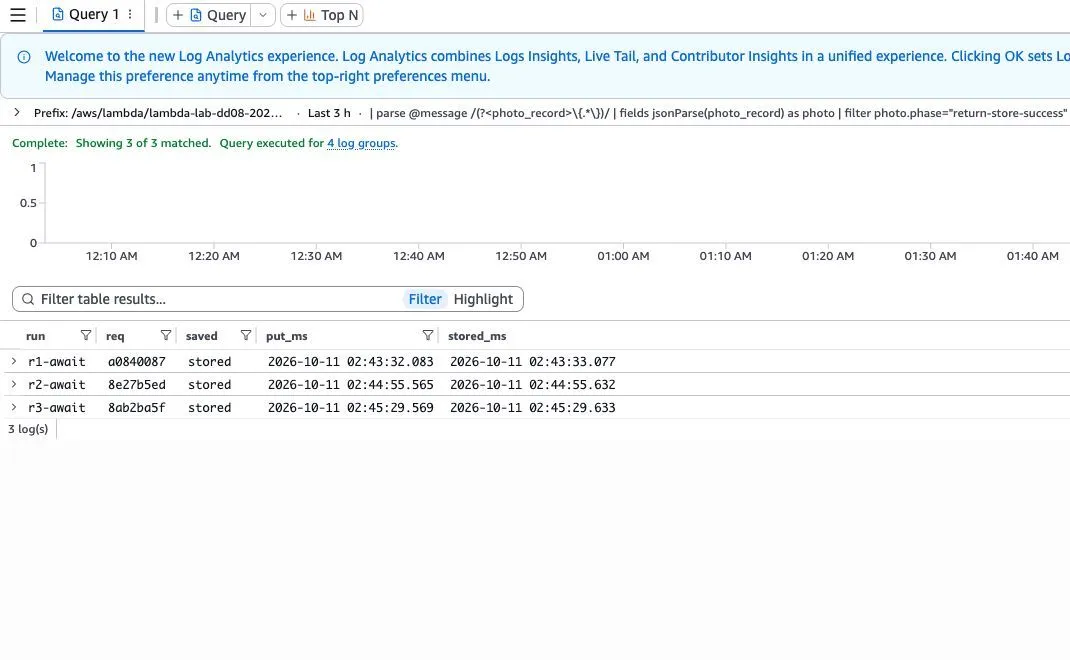Click stored_ms value 02:45:29.633
This screenshot has width=1070, height=660.
point(532,408)
